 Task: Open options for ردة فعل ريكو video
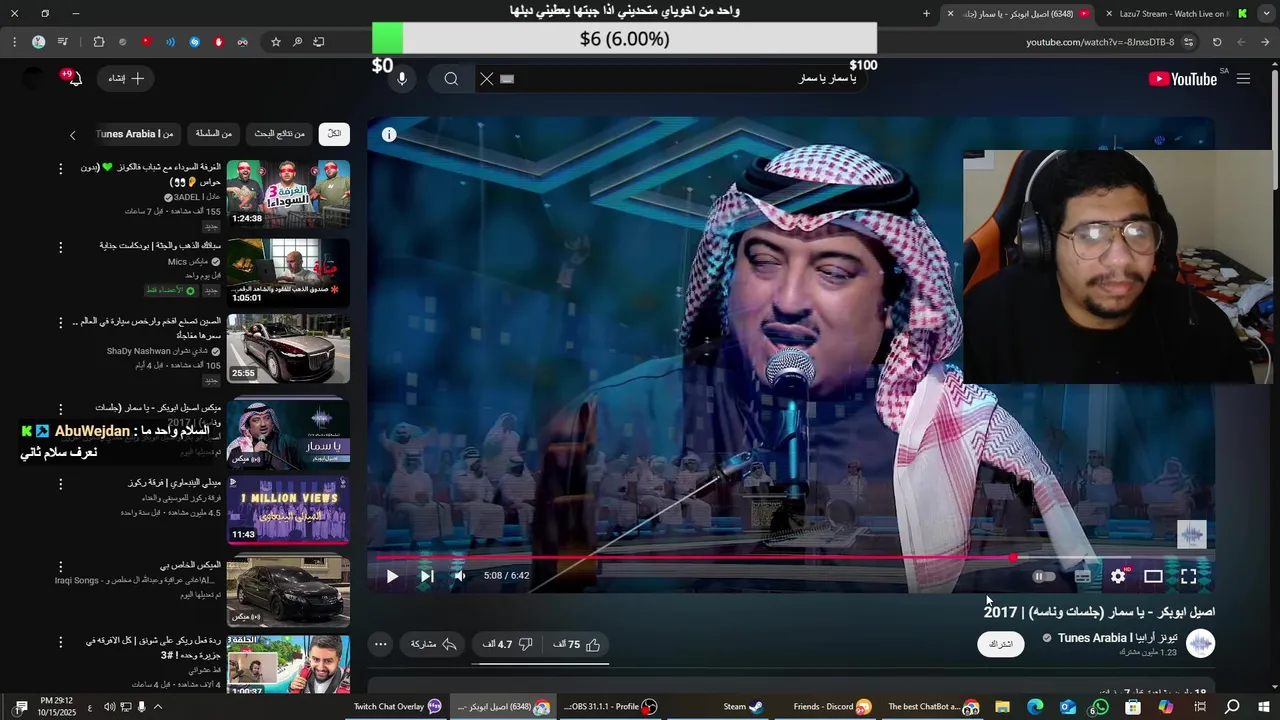tap(60, 642)
